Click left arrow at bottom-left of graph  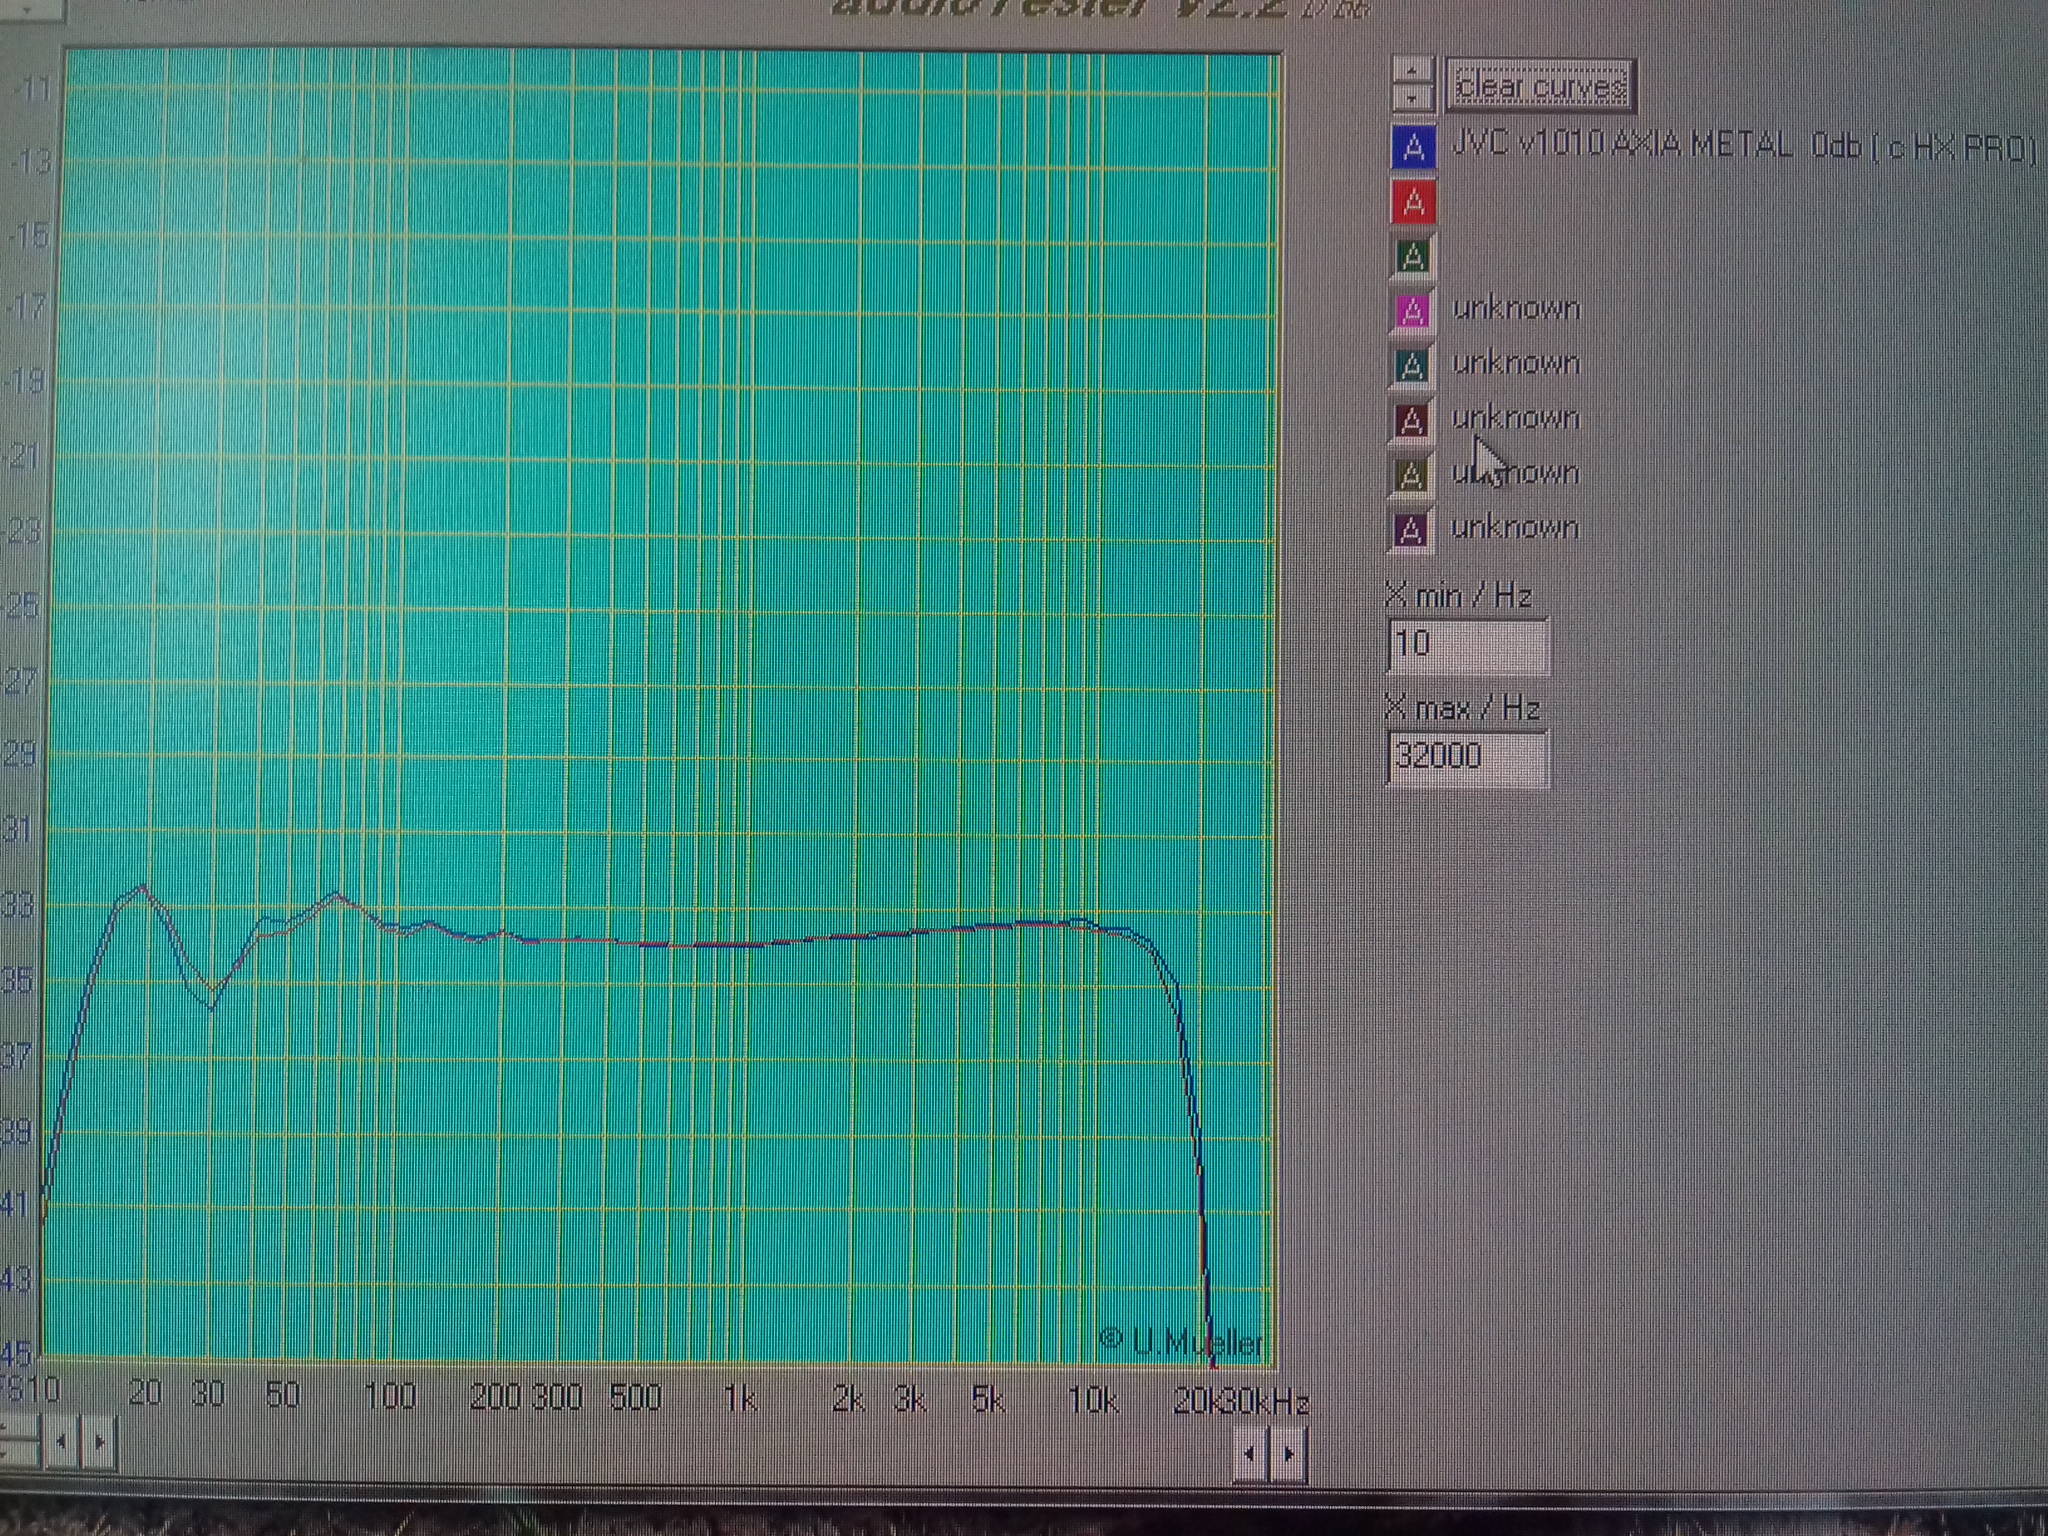[61, 1442]
